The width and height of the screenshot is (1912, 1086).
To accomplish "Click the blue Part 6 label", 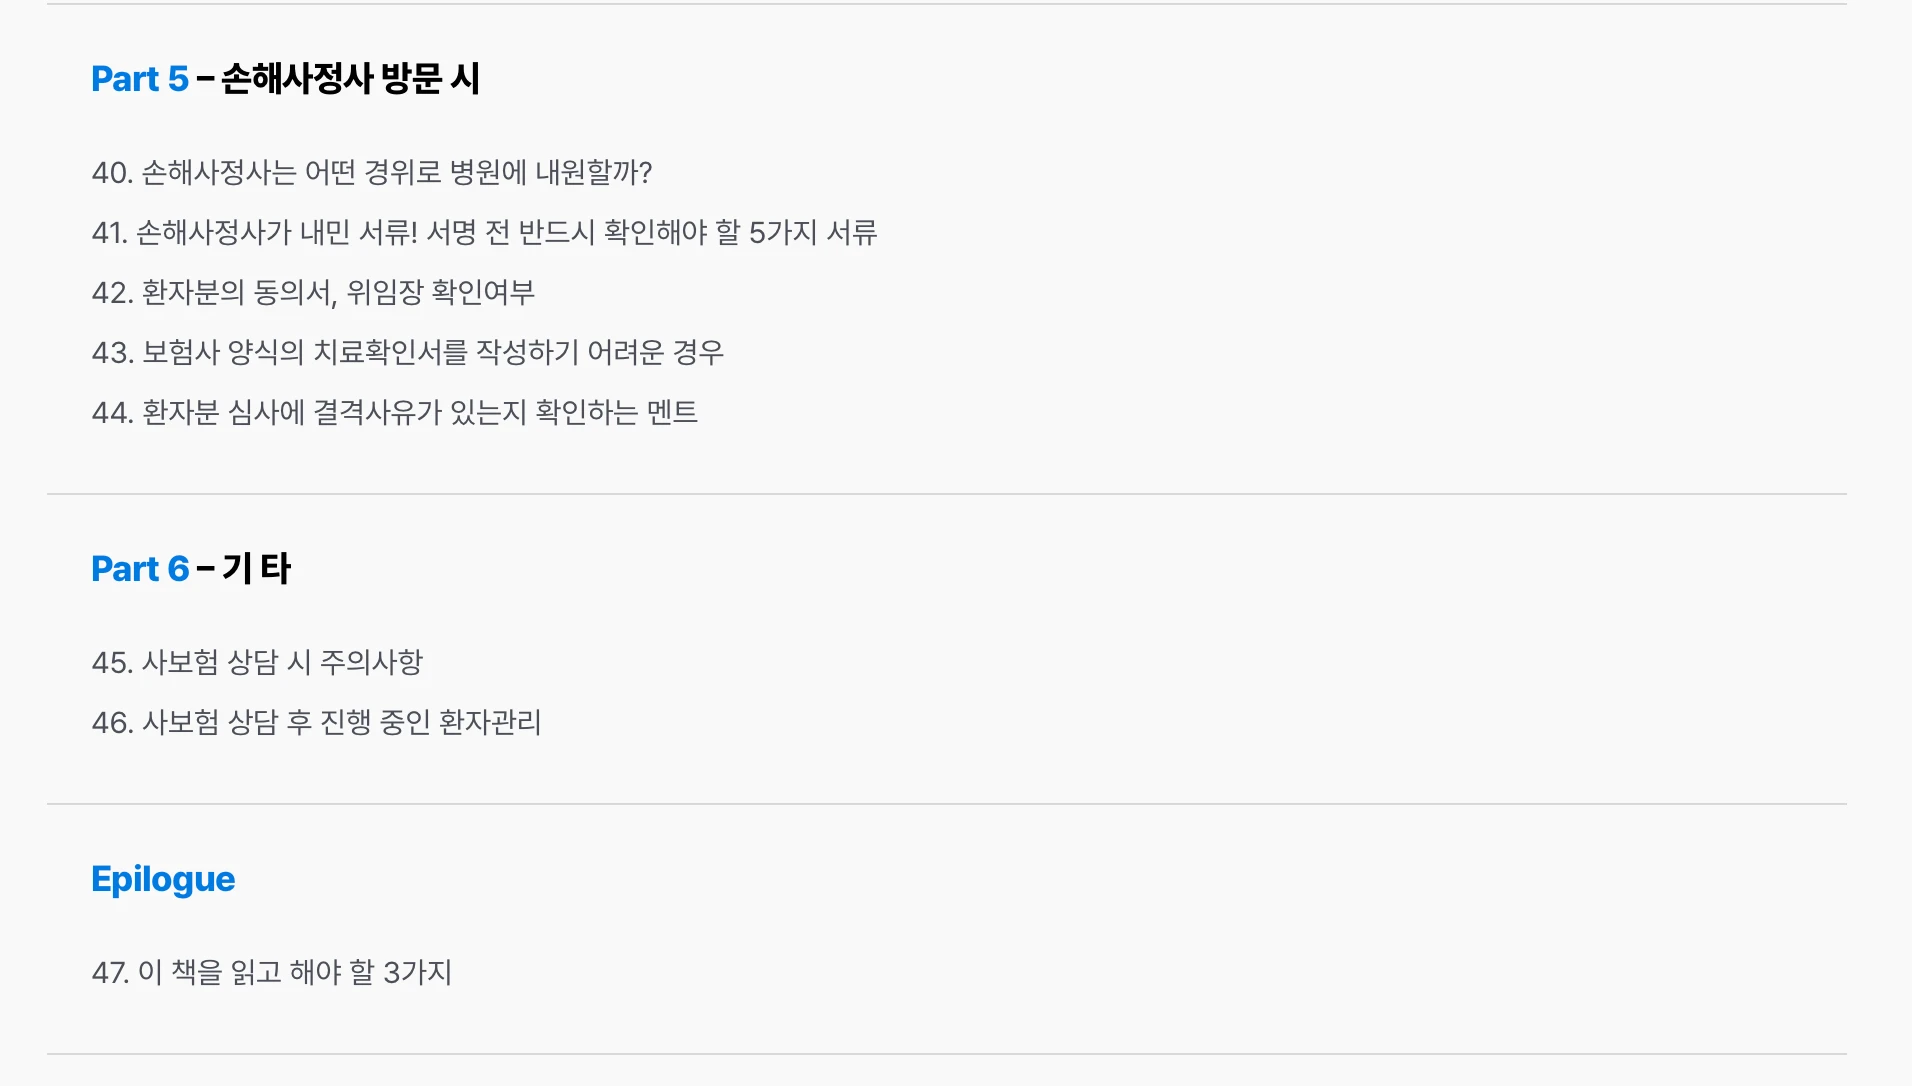I will point(140,568).
